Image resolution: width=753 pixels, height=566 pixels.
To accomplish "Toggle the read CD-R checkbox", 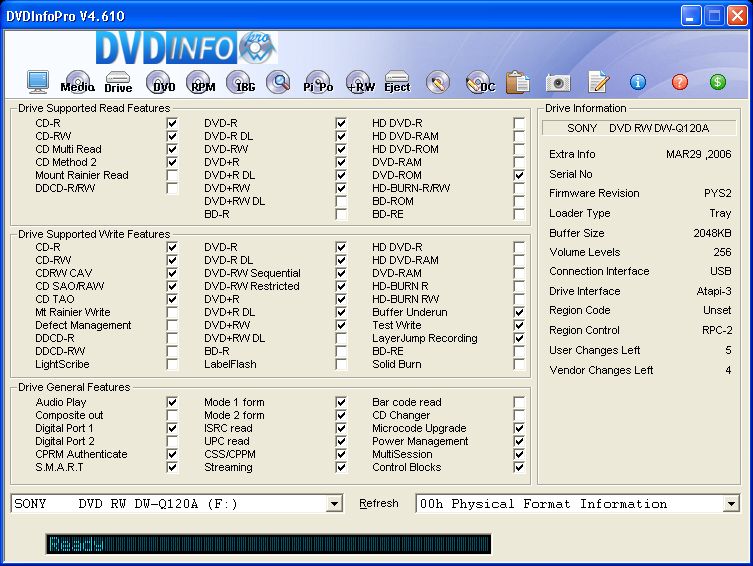I will point(172,123).
